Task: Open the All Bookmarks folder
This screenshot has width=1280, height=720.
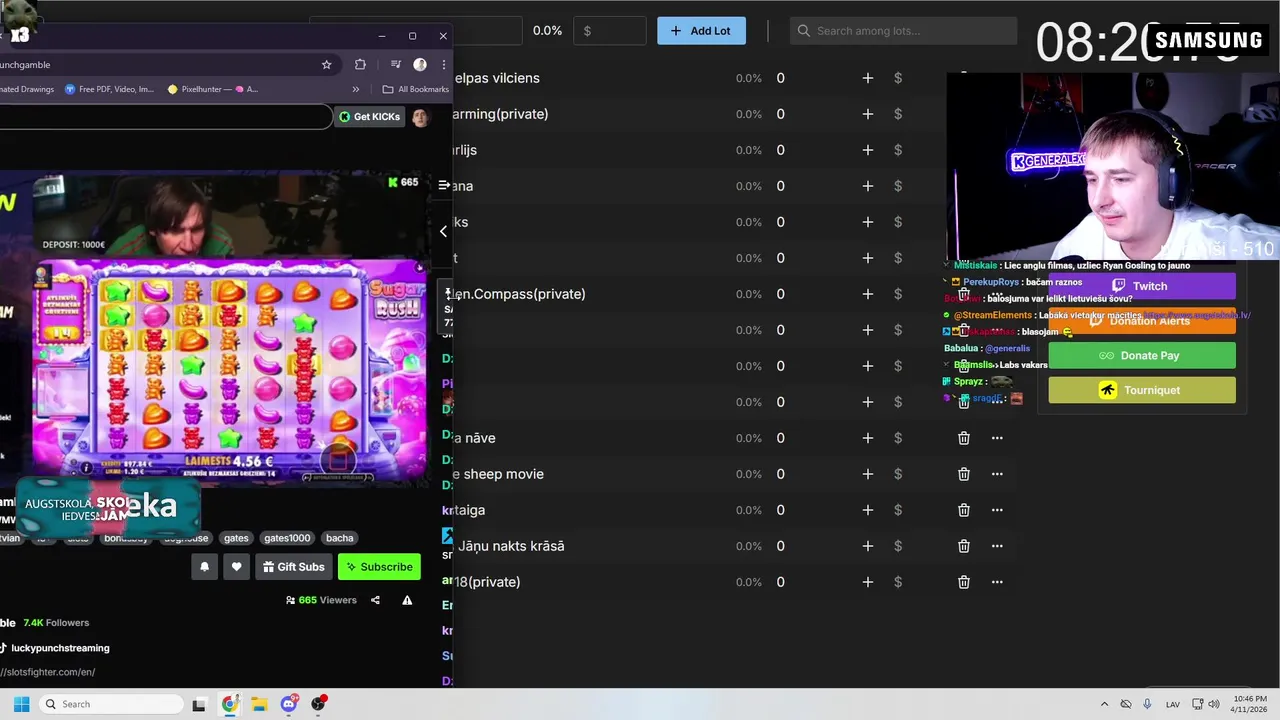Action: 416,89
